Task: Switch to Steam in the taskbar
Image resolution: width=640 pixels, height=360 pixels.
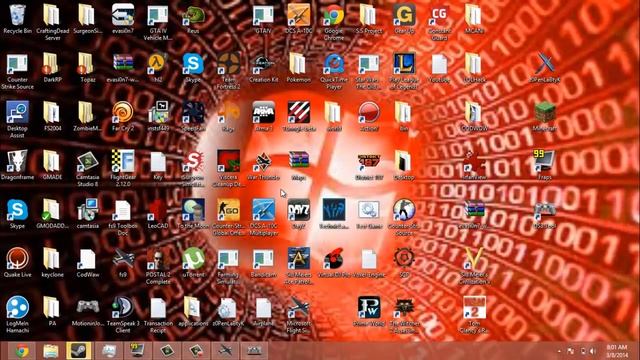Action: click(x=79, y=351)
